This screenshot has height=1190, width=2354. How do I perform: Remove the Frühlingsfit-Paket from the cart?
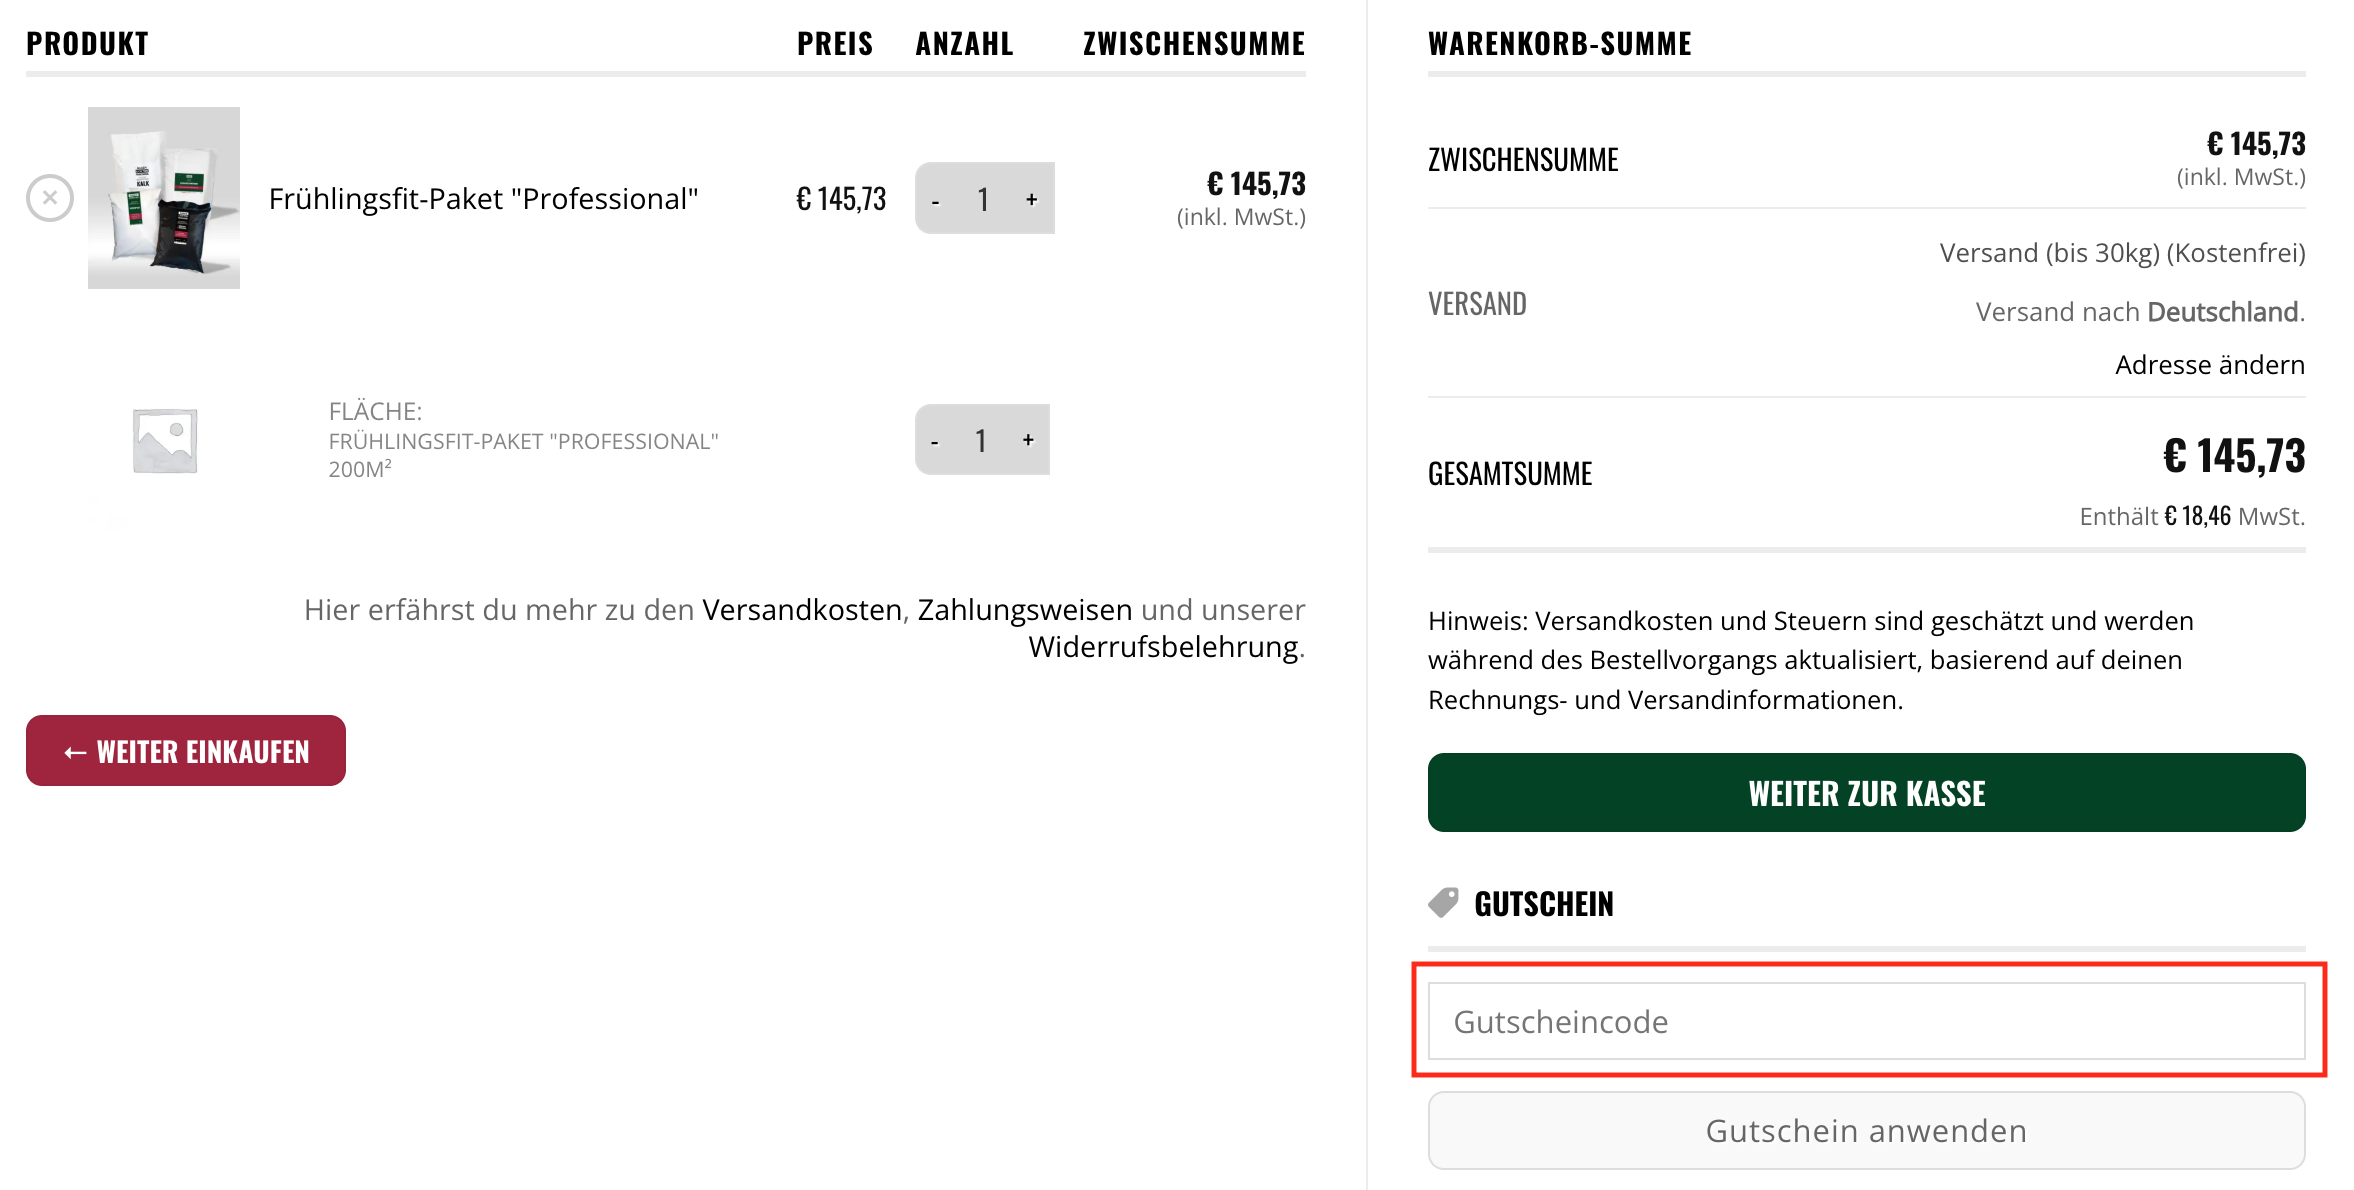point(49,198)
